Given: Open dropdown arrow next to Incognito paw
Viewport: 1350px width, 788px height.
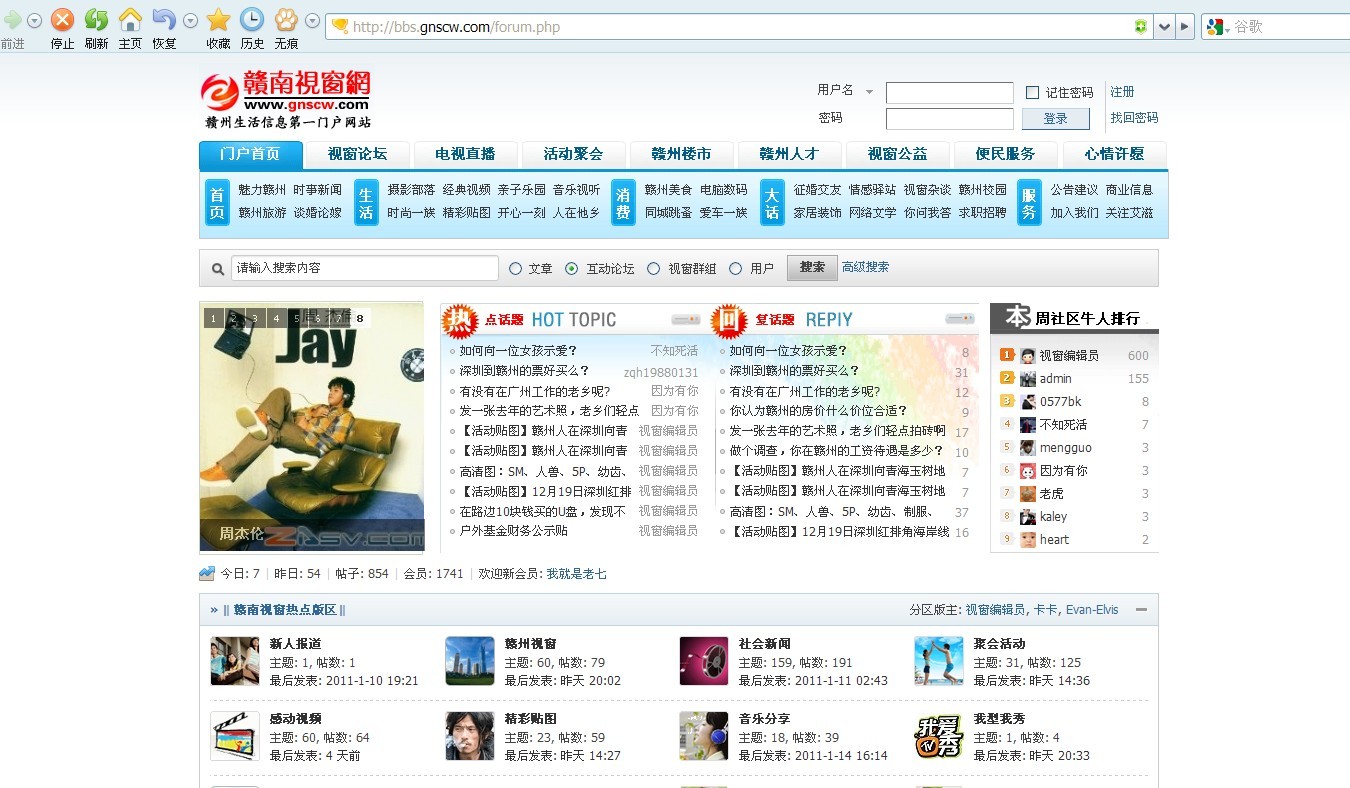Looking at the screenshot, I should coord(313,21).
